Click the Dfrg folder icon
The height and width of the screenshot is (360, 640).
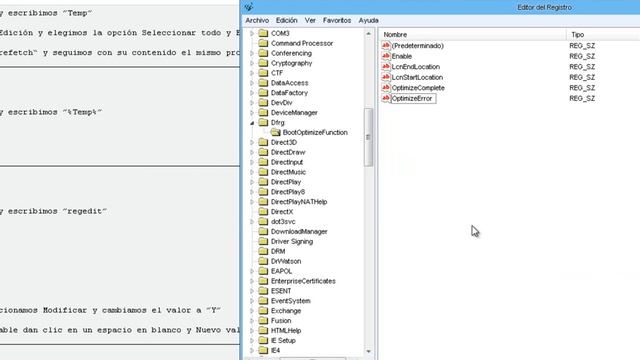click(263, 122)
